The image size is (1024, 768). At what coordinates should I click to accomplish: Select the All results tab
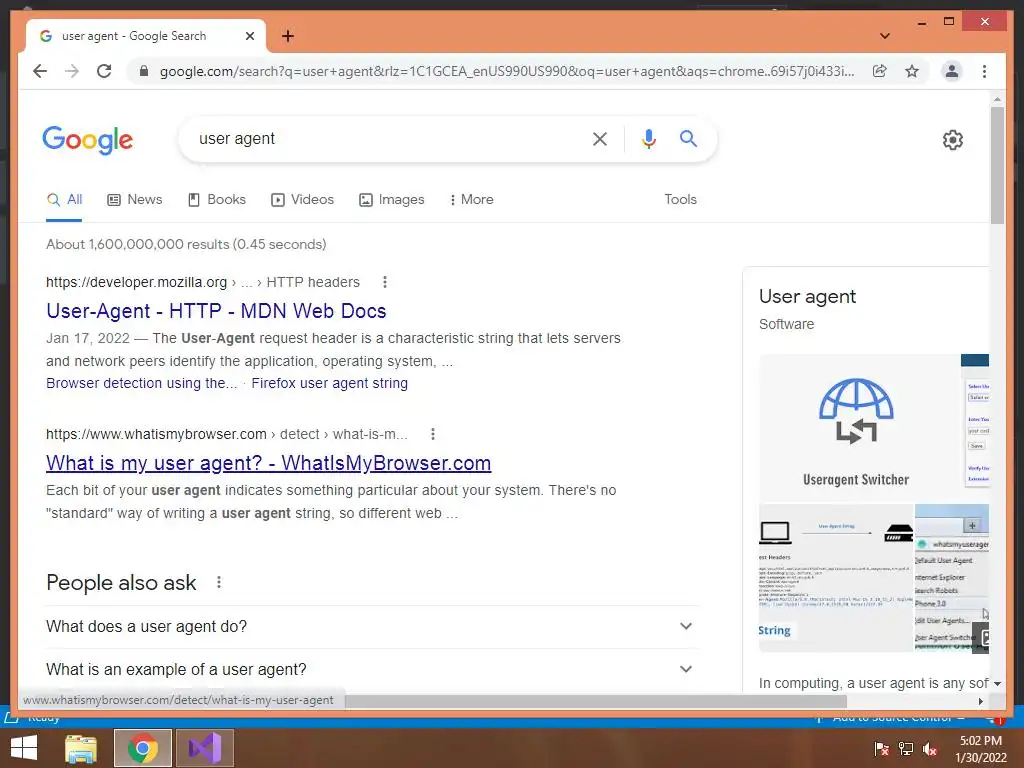[65, 200]
